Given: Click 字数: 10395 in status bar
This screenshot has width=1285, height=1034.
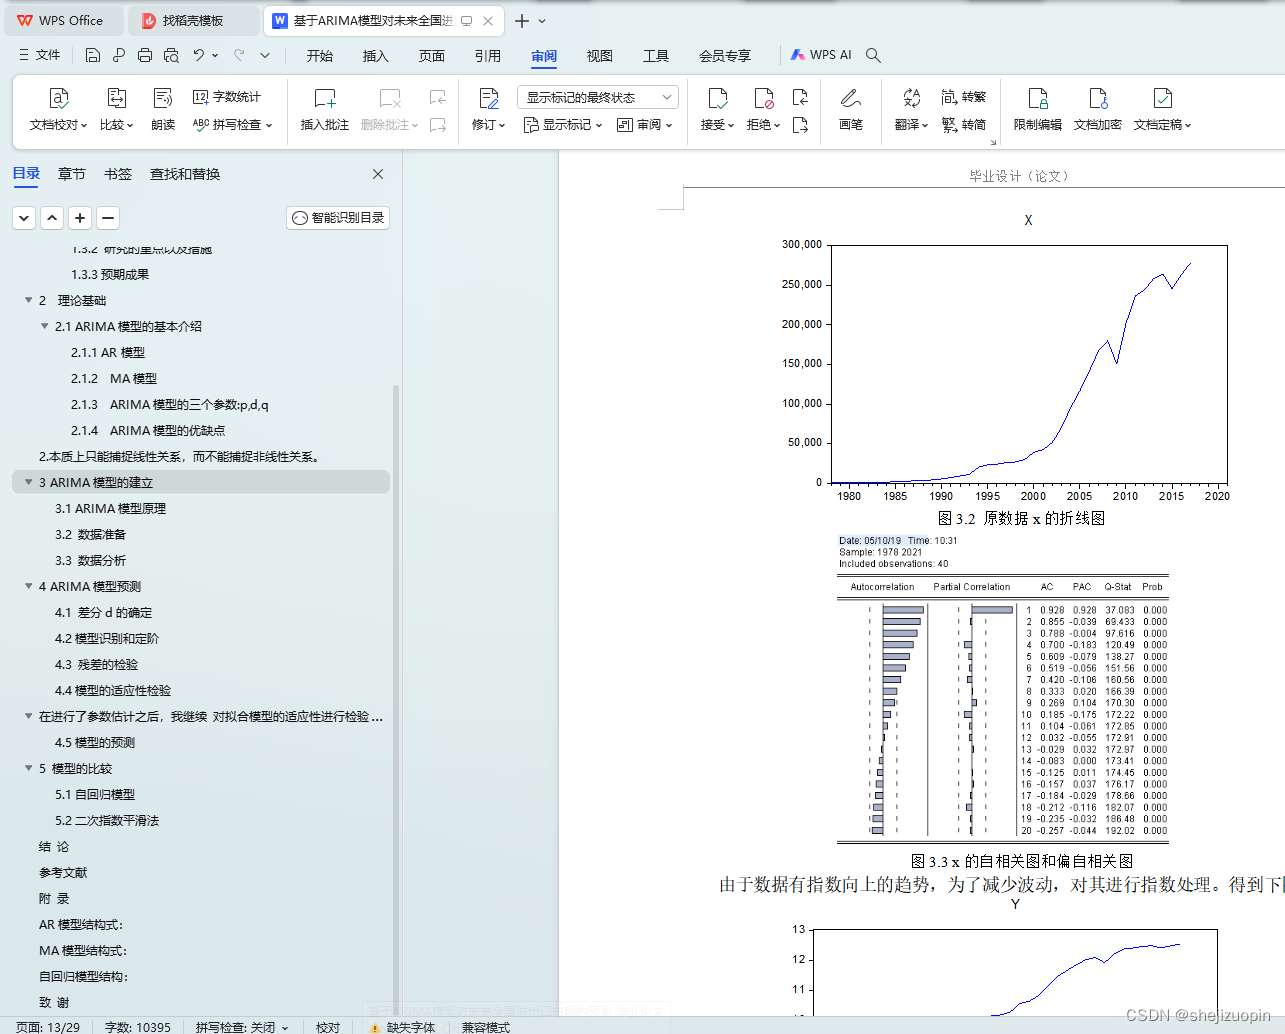Looking at the screenshot, I should click(138, 1027).
